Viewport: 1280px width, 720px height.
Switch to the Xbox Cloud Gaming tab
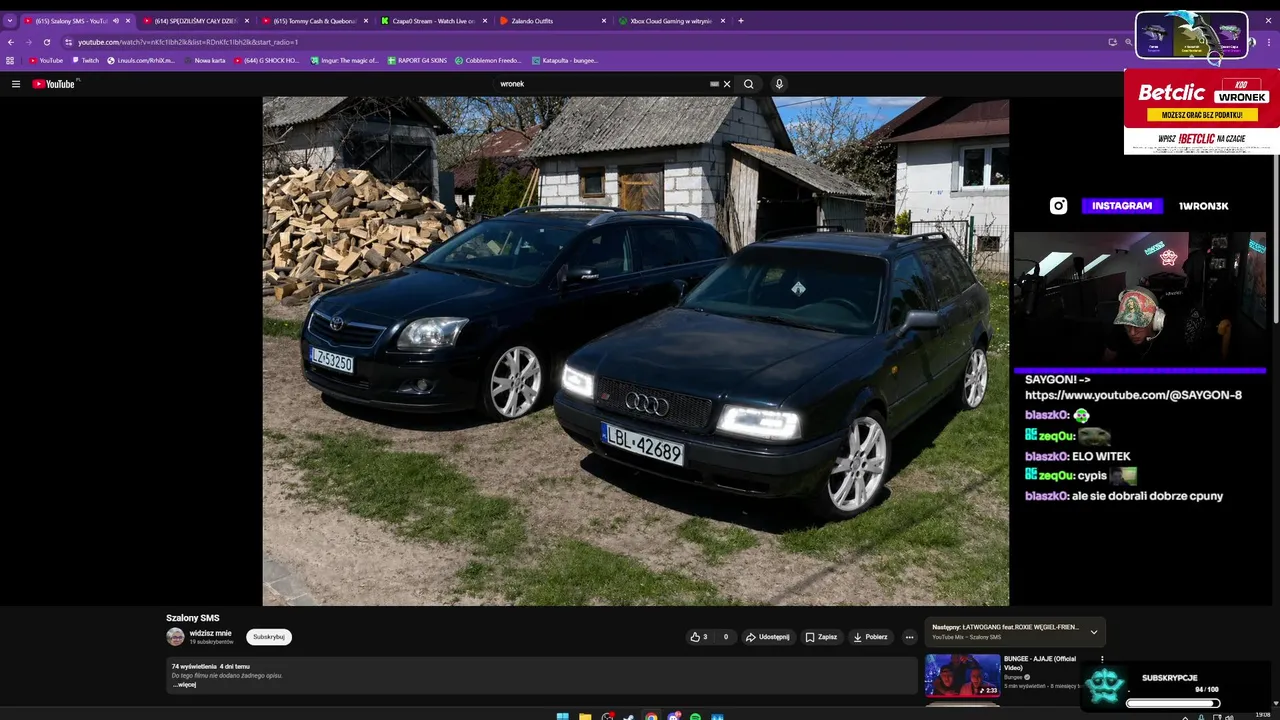(671, 21)
